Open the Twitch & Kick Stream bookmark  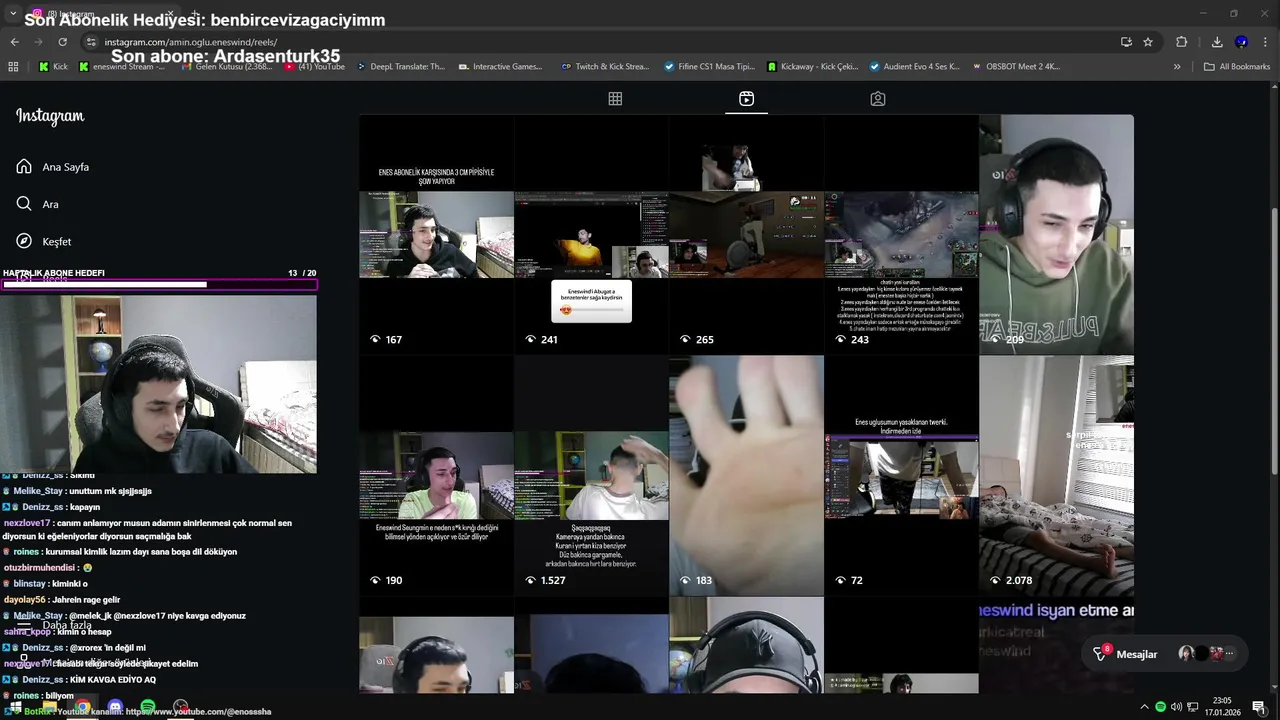point(605,67)
